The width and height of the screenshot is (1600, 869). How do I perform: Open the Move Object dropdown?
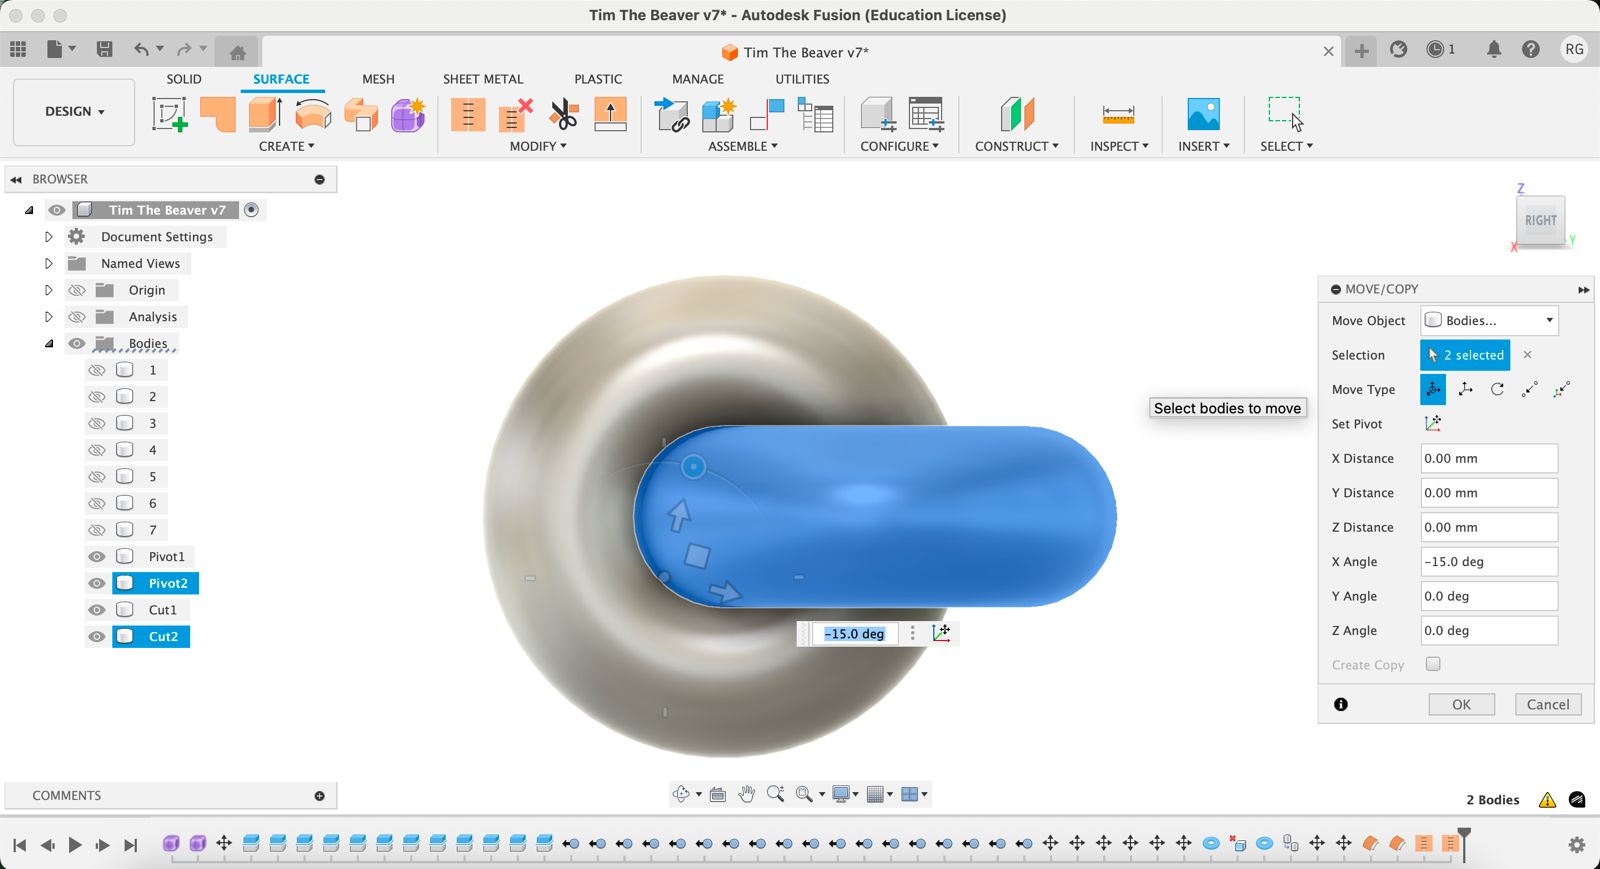[1489, 321]
